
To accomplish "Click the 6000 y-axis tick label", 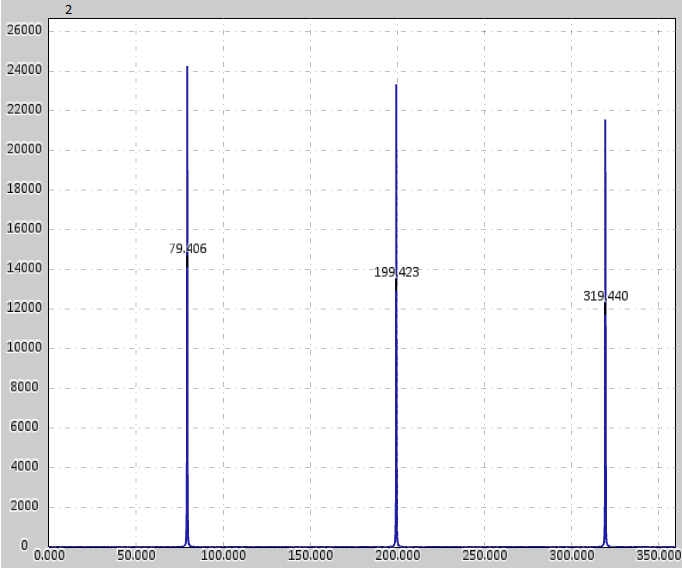I will pos(27,427).
